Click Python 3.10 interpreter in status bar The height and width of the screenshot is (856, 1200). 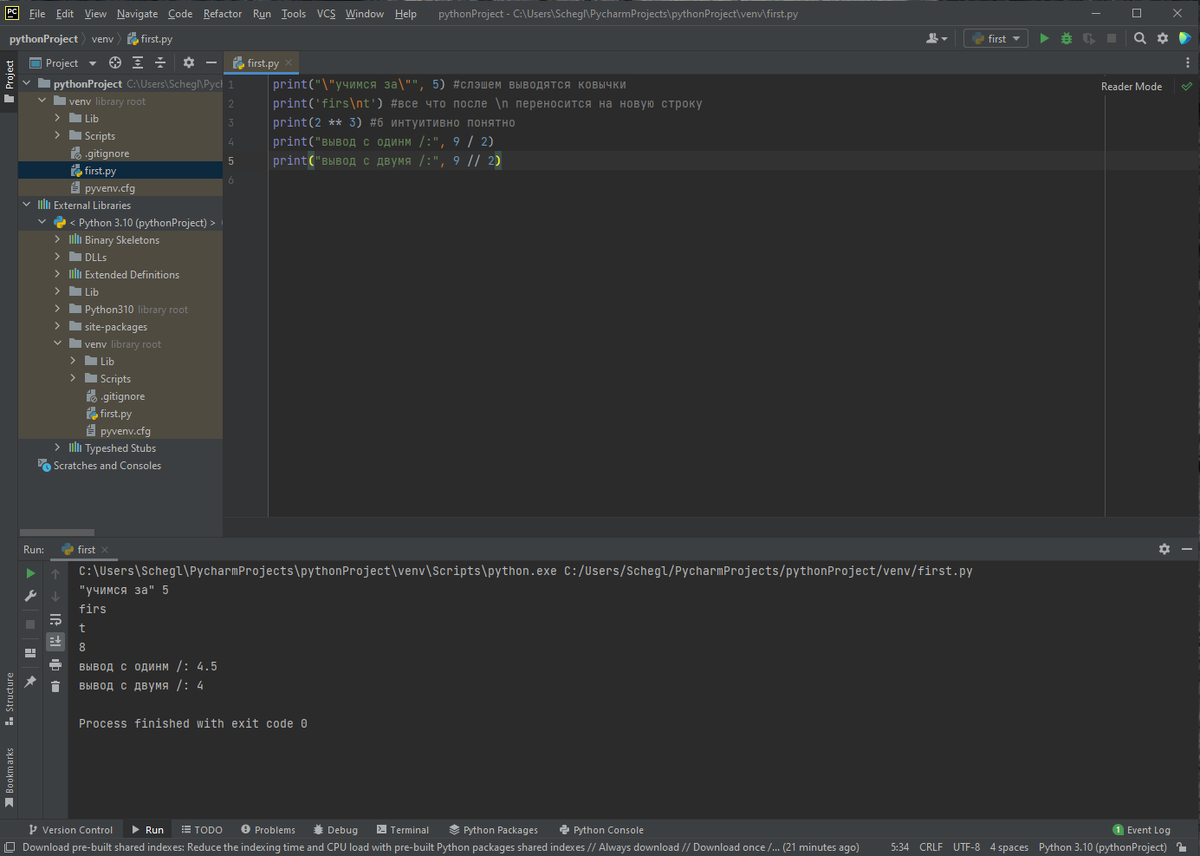1103,847
